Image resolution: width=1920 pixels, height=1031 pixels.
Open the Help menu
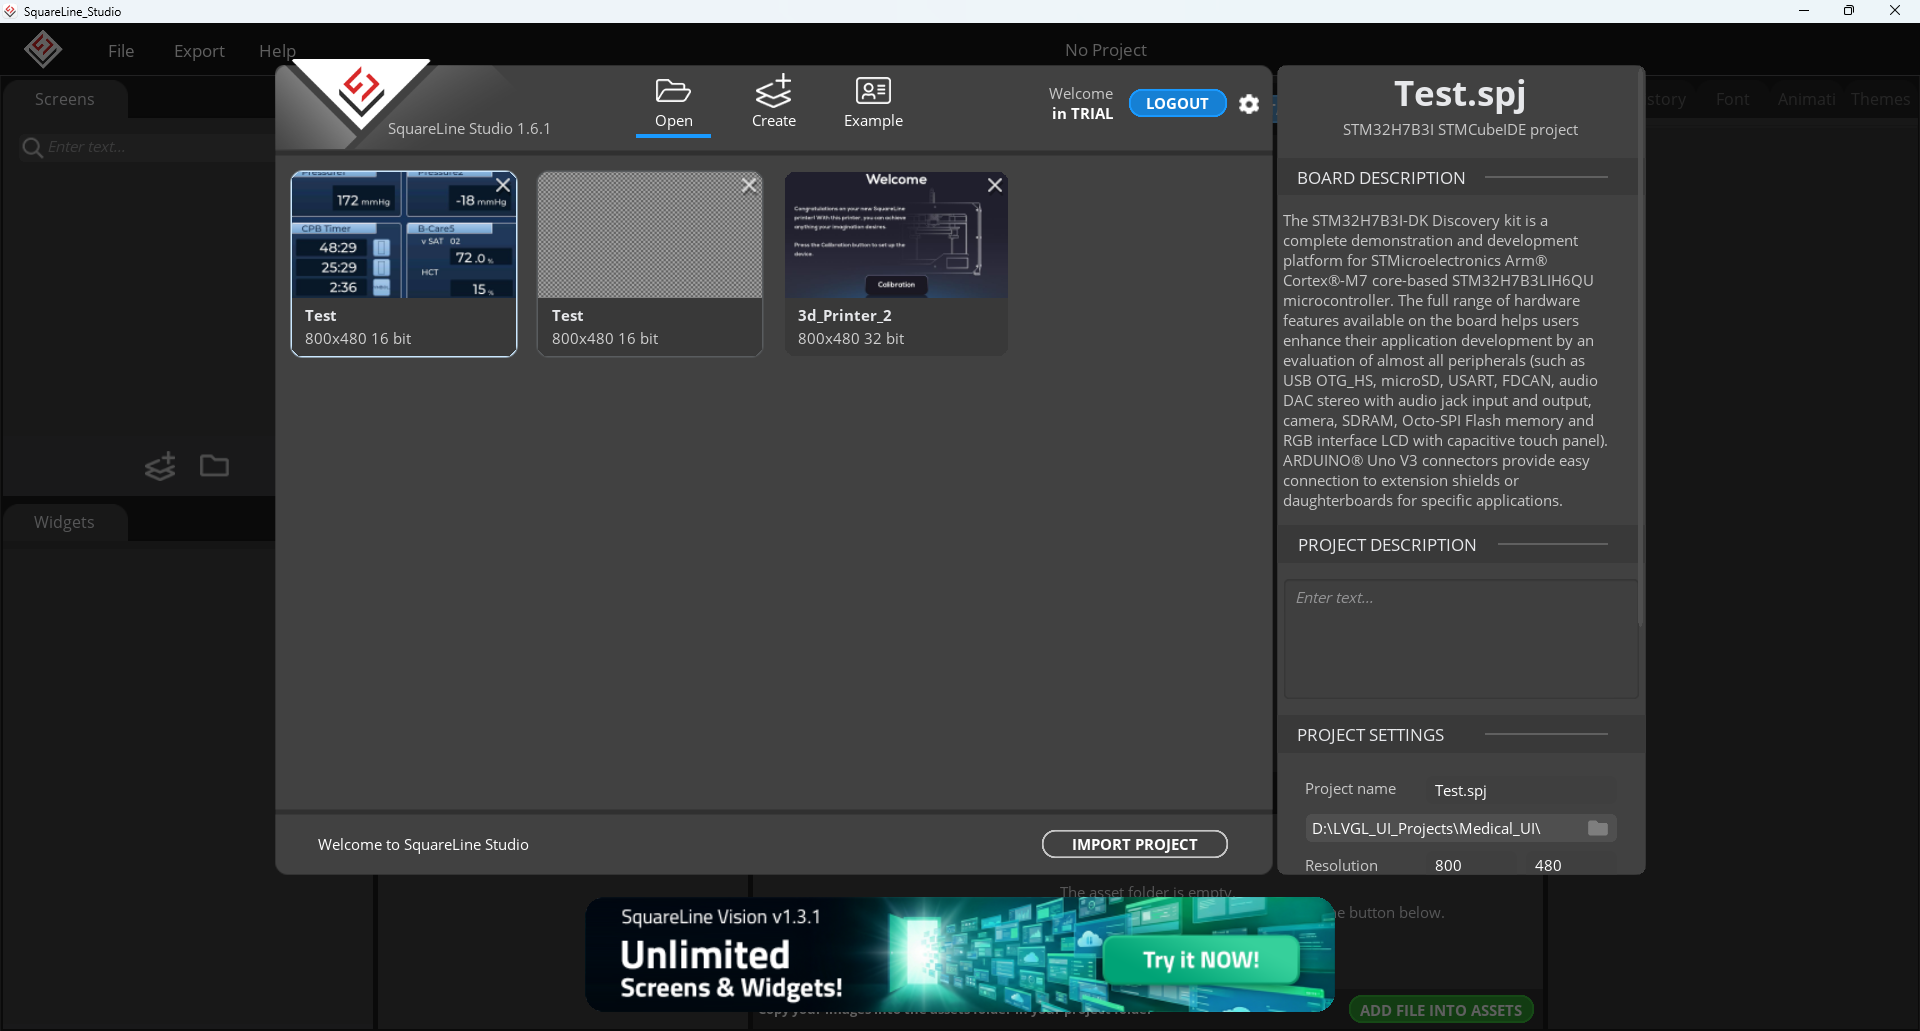(277, 51)
